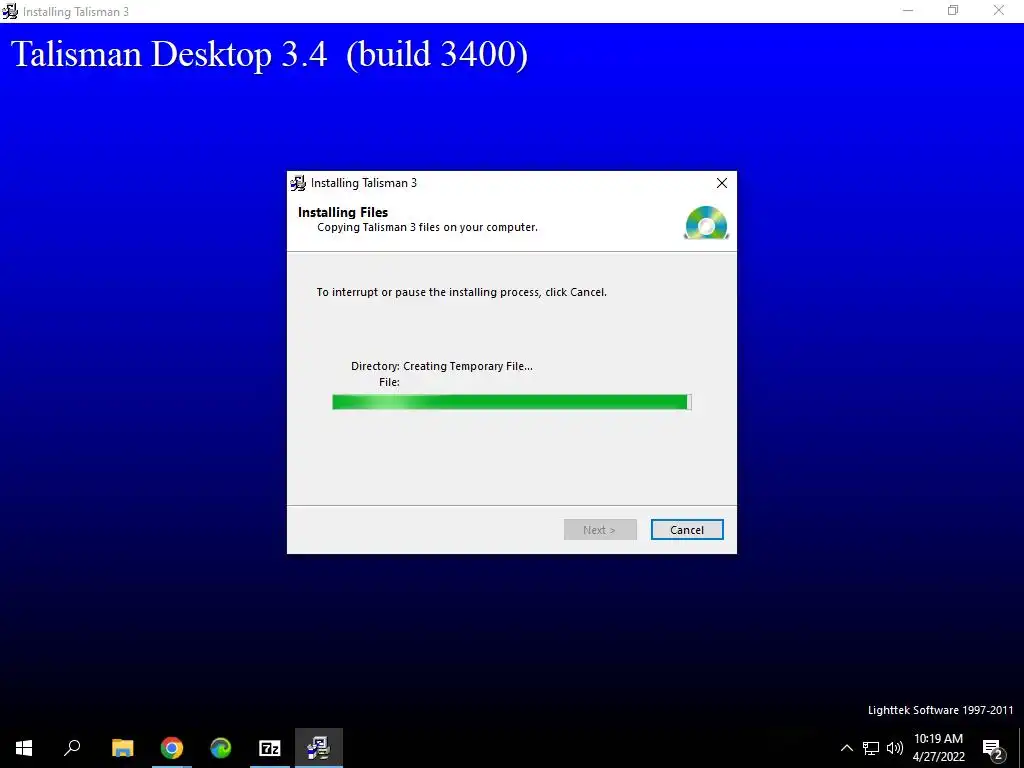
Task: Click 'Copying Talisman 3 files on your computer.' text
Action: 427,227
